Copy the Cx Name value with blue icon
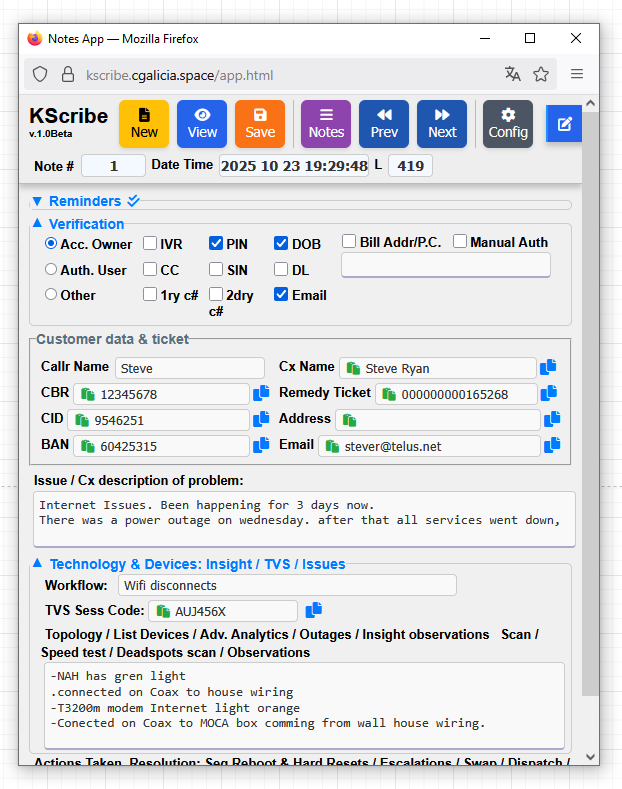This screenshot has height=789, width=622. coord(548,367)
